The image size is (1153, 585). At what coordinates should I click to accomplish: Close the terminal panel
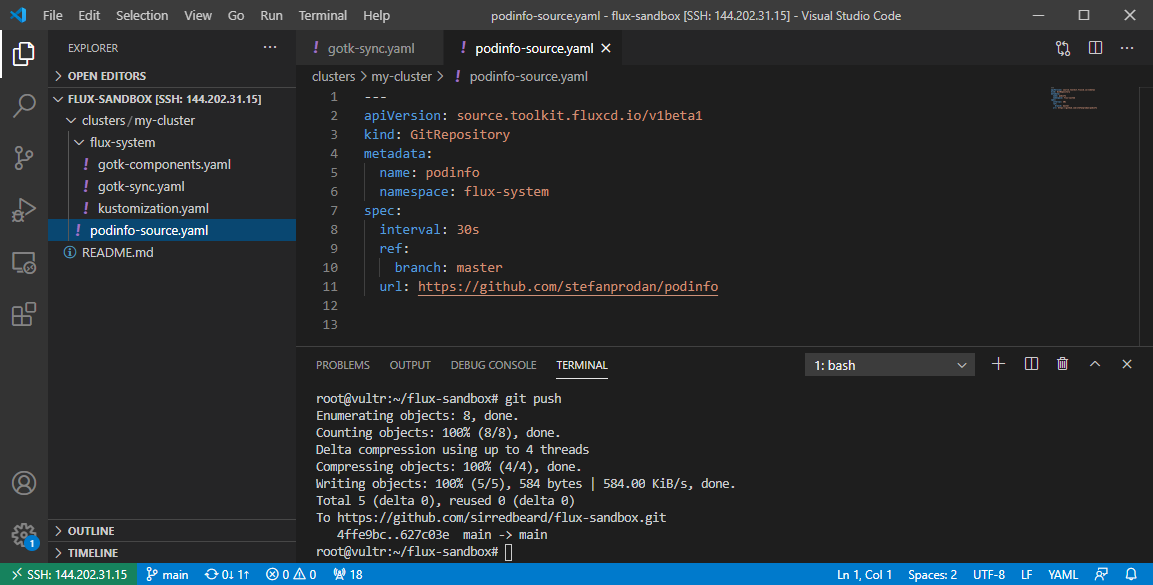[x=1127, y=364]
